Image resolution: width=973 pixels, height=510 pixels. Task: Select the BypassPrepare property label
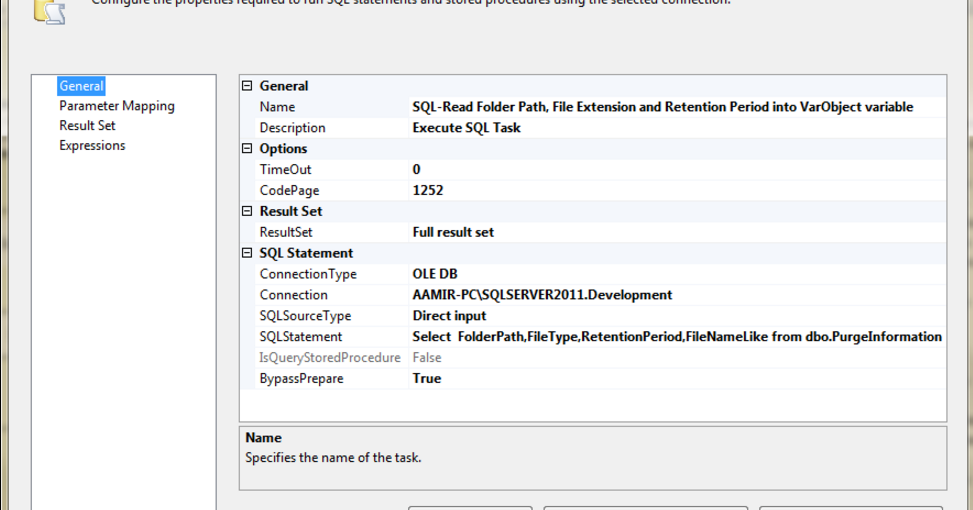302,378
